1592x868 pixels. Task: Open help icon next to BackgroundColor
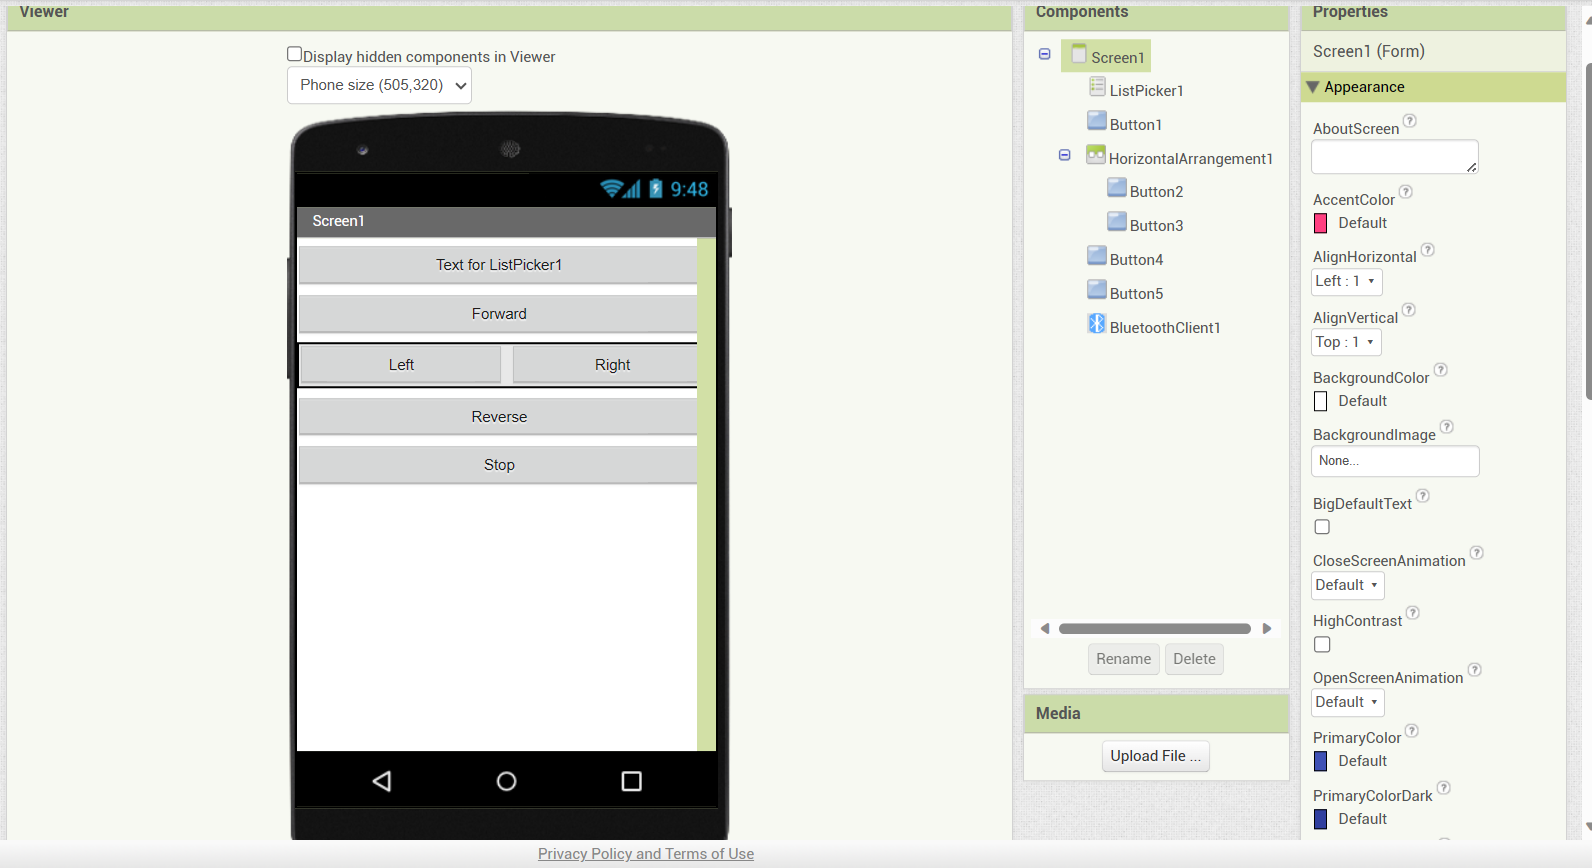pyautogui.click(x=1441, y=370)
